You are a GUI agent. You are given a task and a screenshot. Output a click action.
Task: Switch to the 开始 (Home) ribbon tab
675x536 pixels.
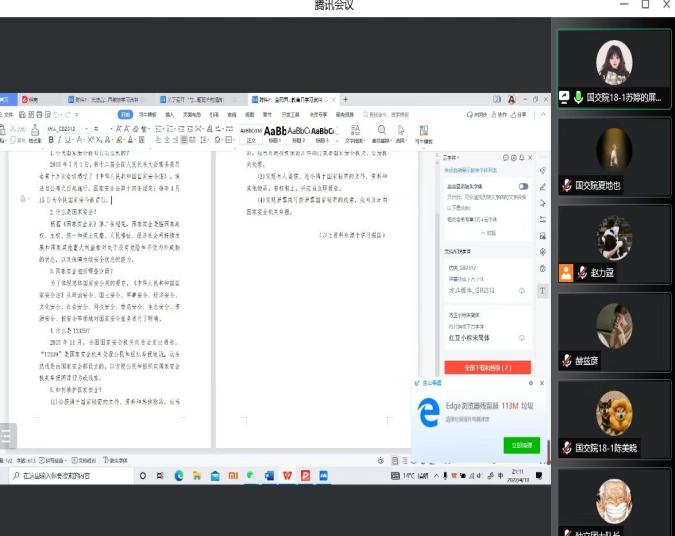point(125,115)
